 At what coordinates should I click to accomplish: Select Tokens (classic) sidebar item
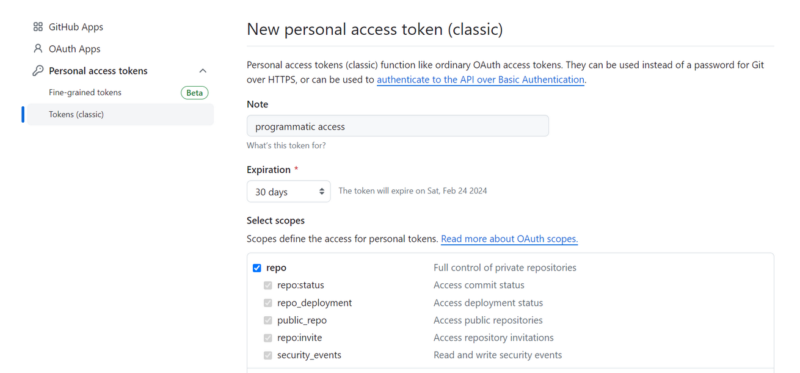click(120, 114)
